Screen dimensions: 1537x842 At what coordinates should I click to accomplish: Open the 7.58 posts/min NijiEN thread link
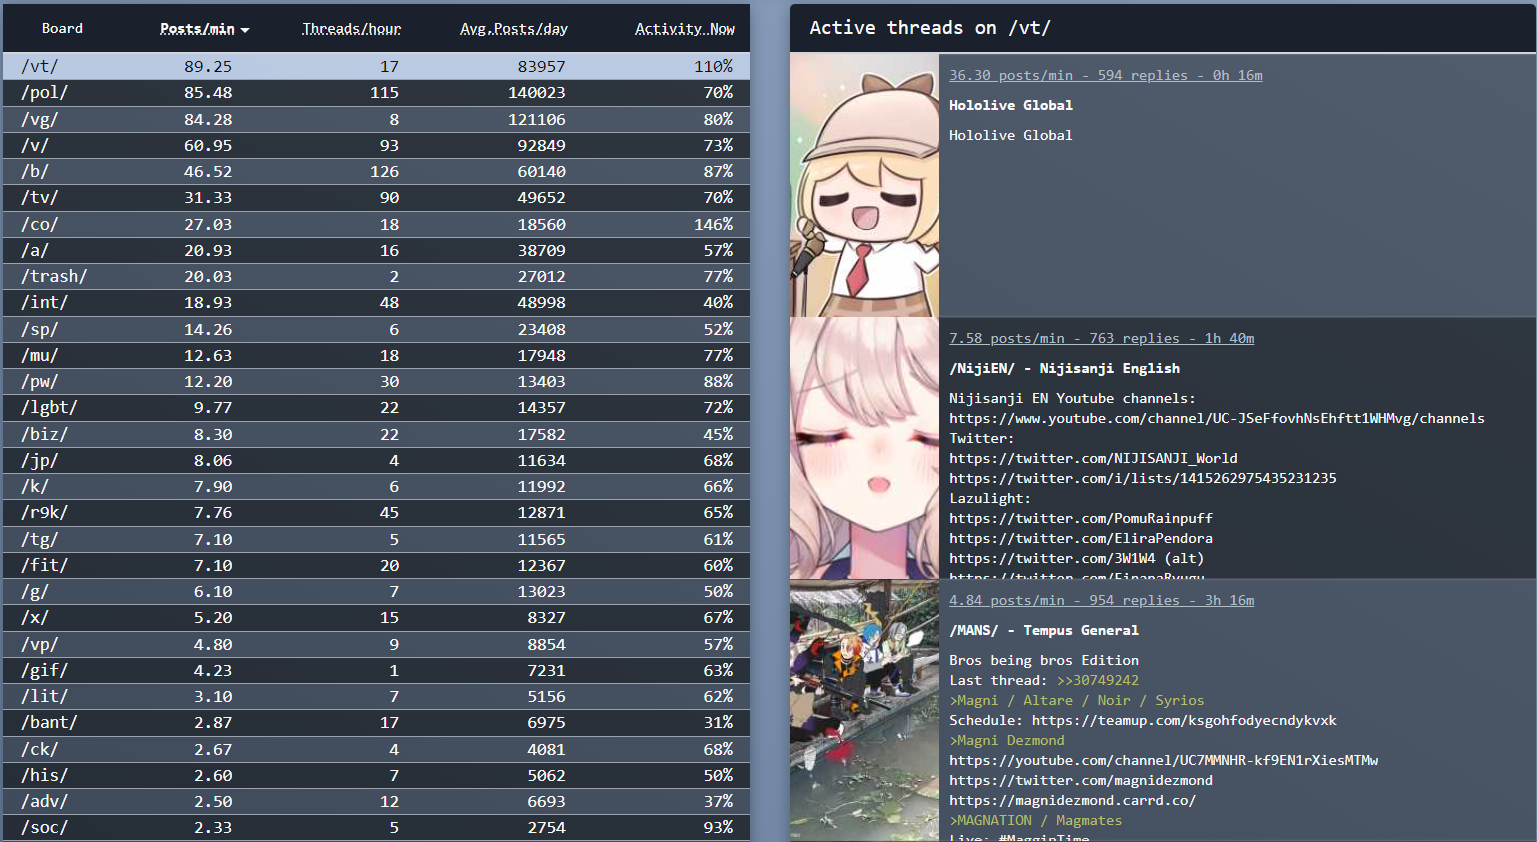(x=1102, y=338)
